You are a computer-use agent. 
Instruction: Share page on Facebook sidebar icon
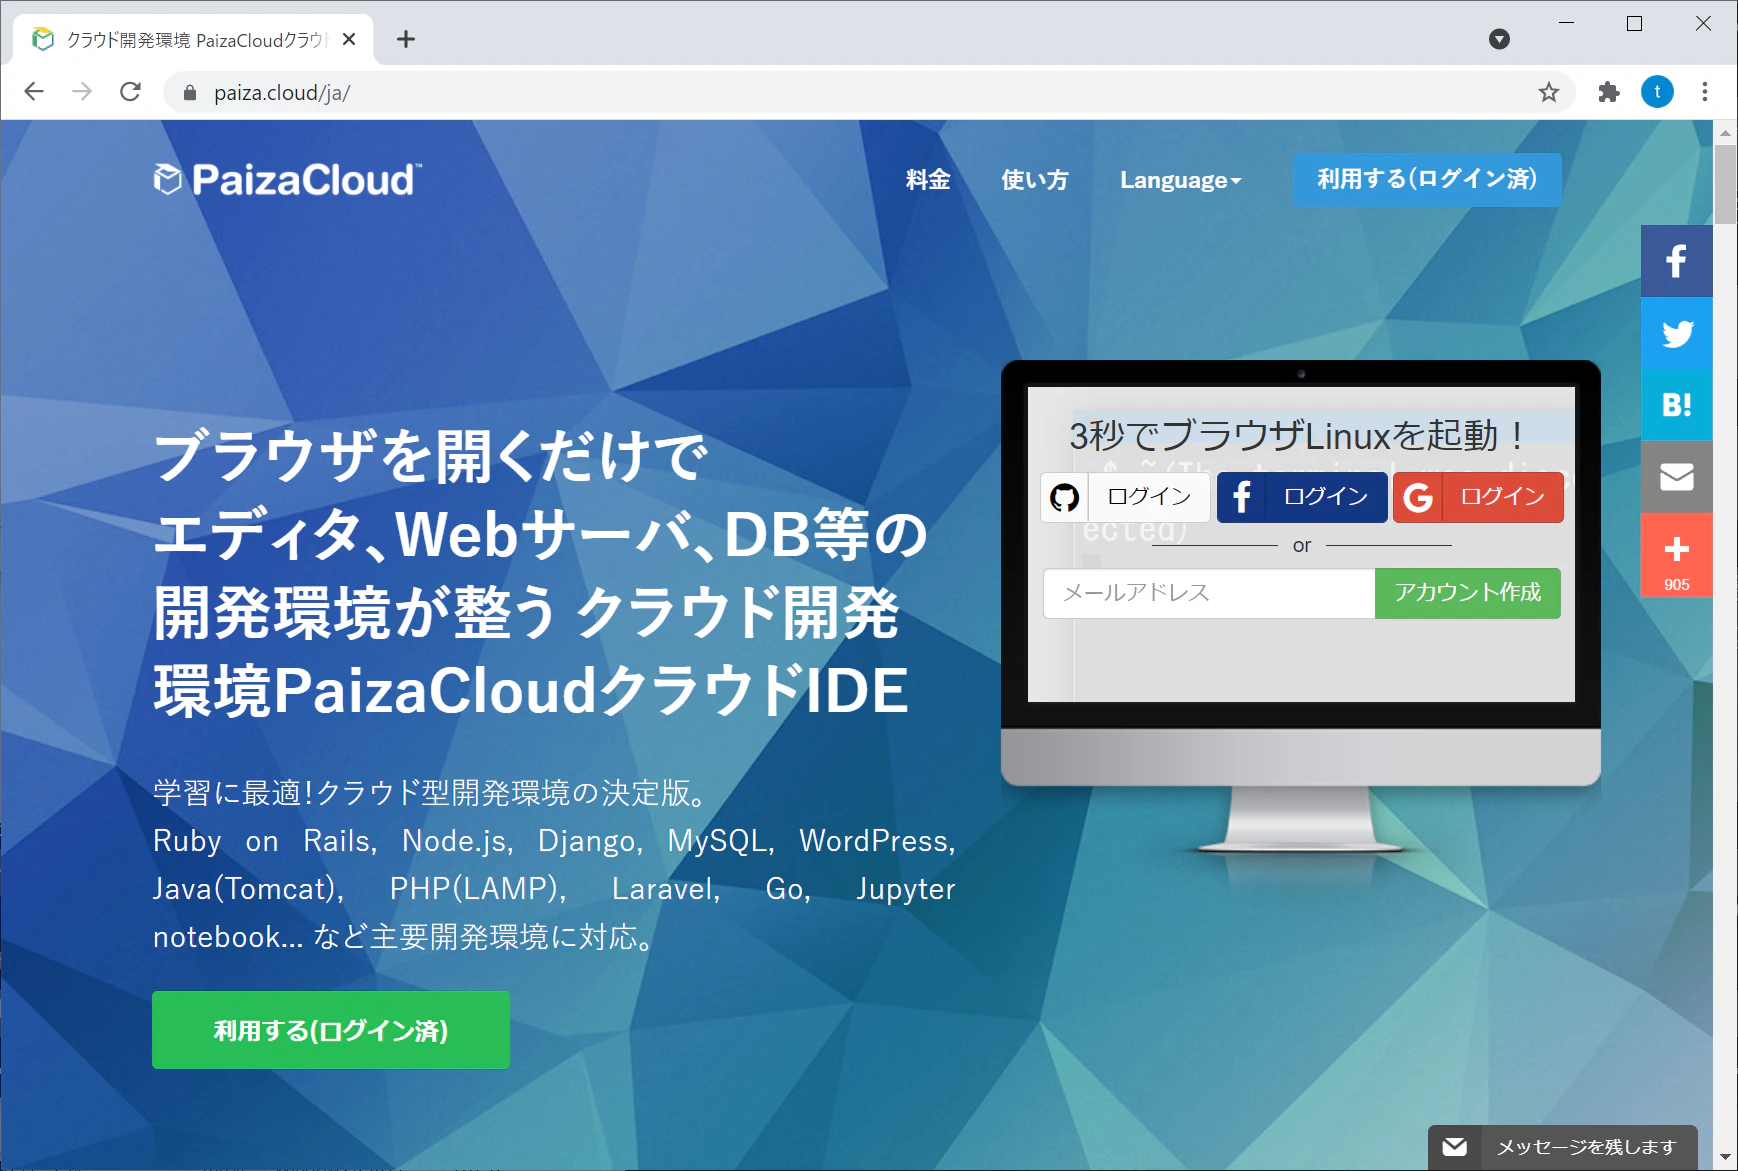pyautogui.click(x=1676, y=261)
